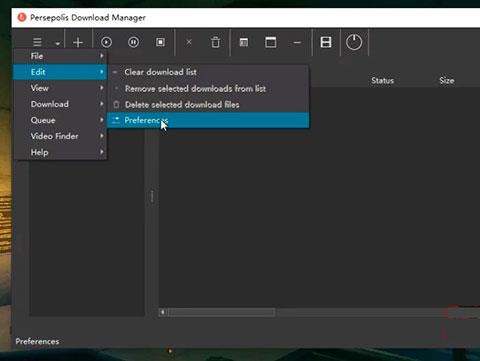Add a new download link with plus icon
The width and height of the screenshot is (480, 361).
(x=78, y=42)
